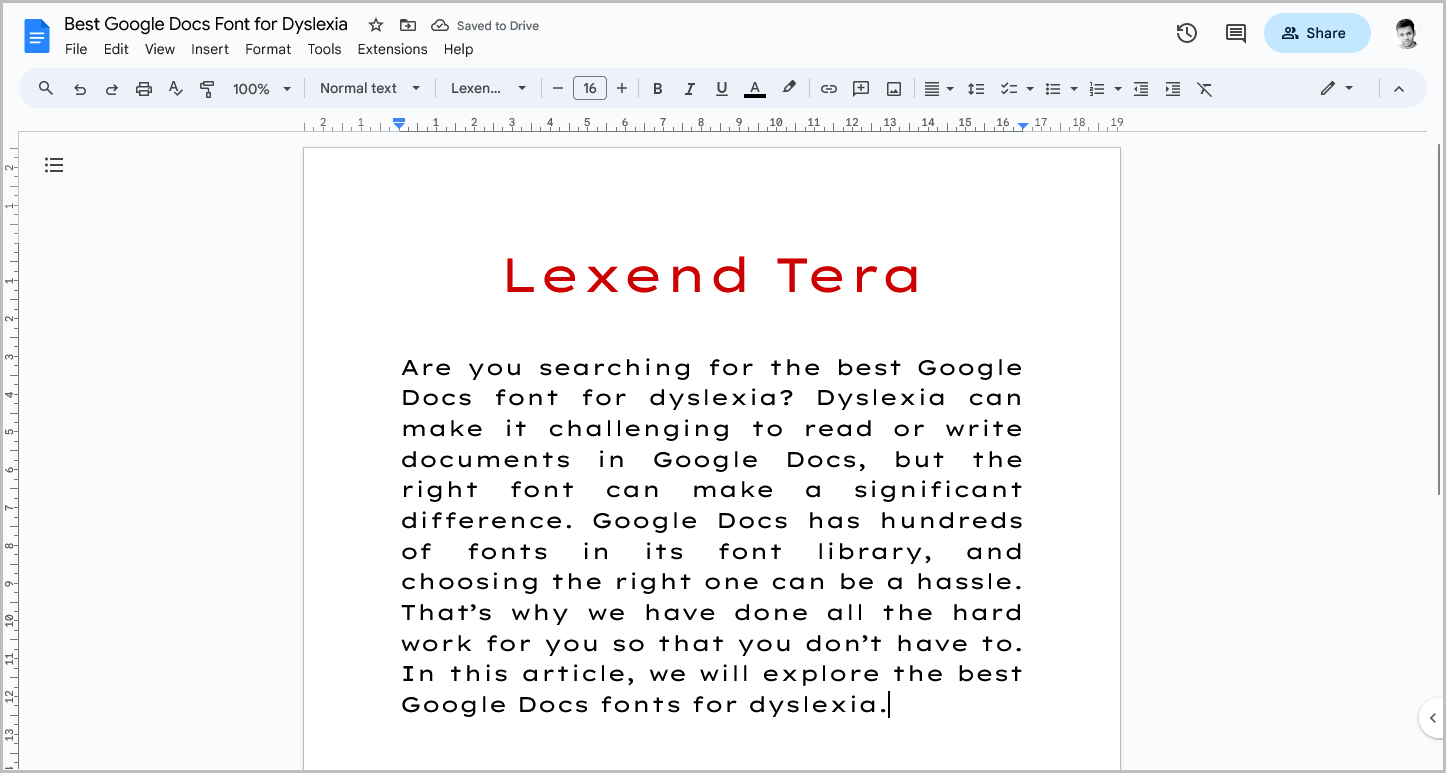Open the File menu
1446x773 pixels.
76,49
